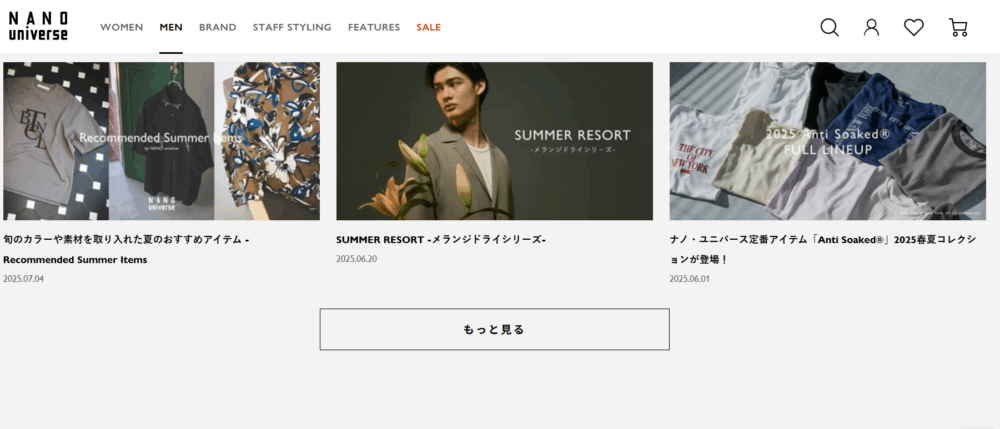This screenshot has height=429, width=1000.
Task: Click the 2025.06.20 article date
Action: [x=357, y=259]
